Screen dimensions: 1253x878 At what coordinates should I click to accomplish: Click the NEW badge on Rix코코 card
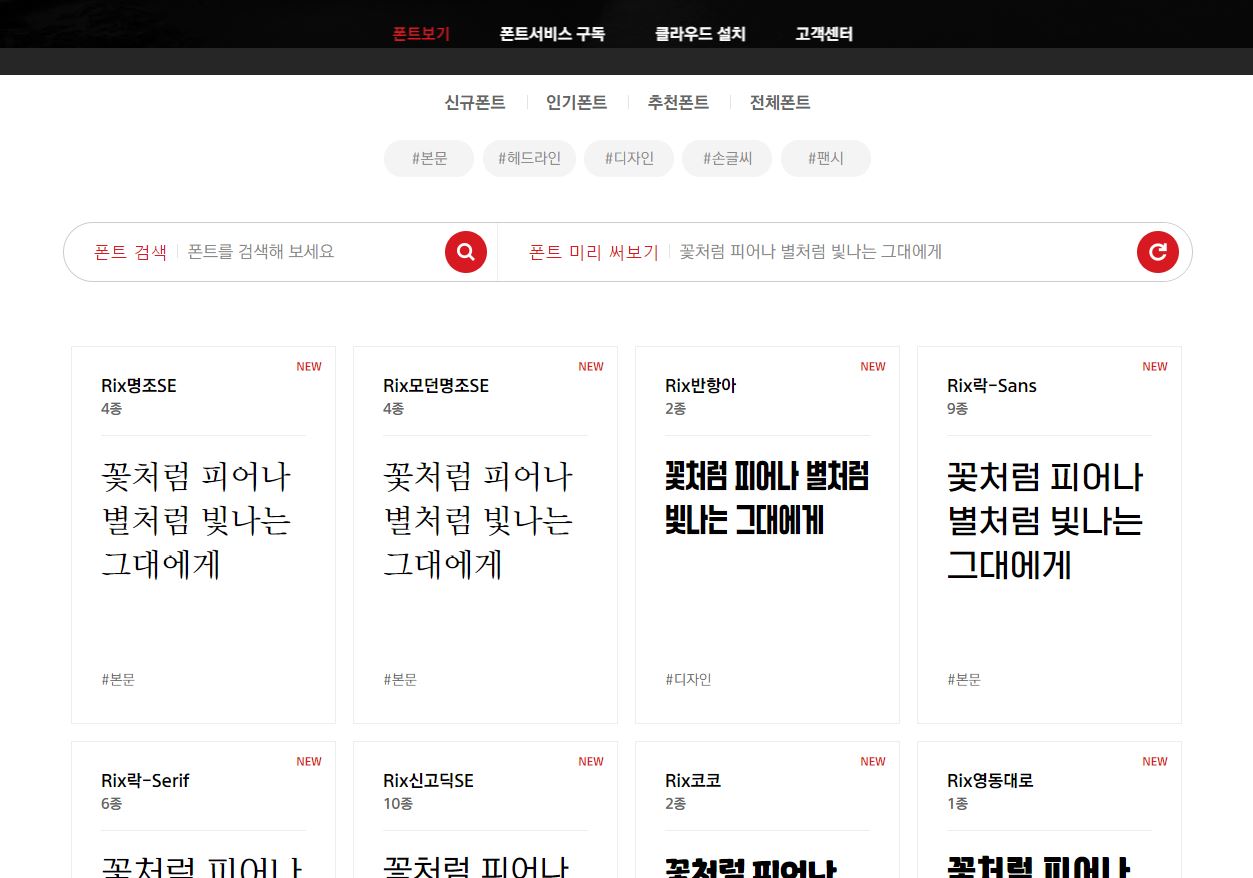pos(873,762)
